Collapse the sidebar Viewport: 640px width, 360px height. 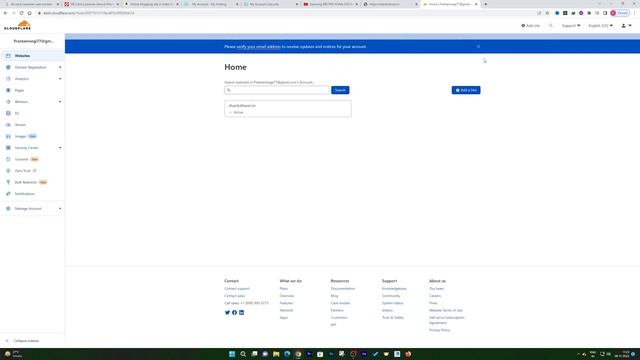tap(22, 340)
